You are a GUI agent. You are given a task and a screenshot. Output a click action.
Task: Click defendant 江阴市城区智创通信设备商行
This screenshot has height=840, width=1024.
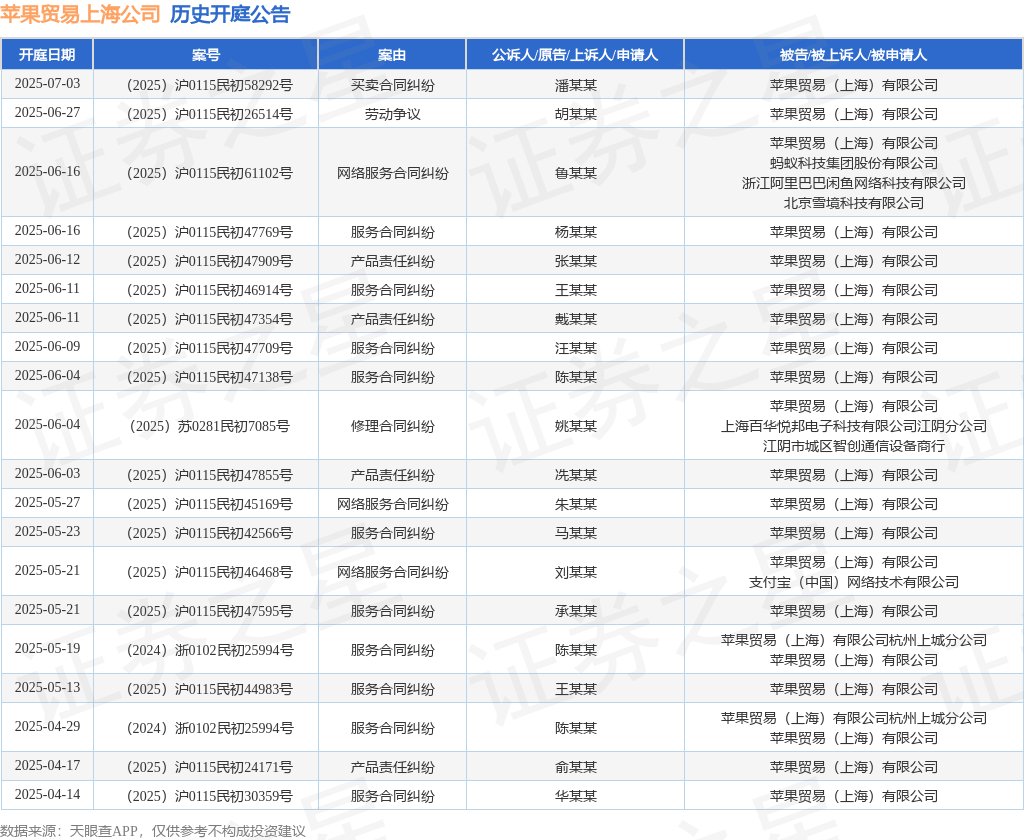pos(854,446)
